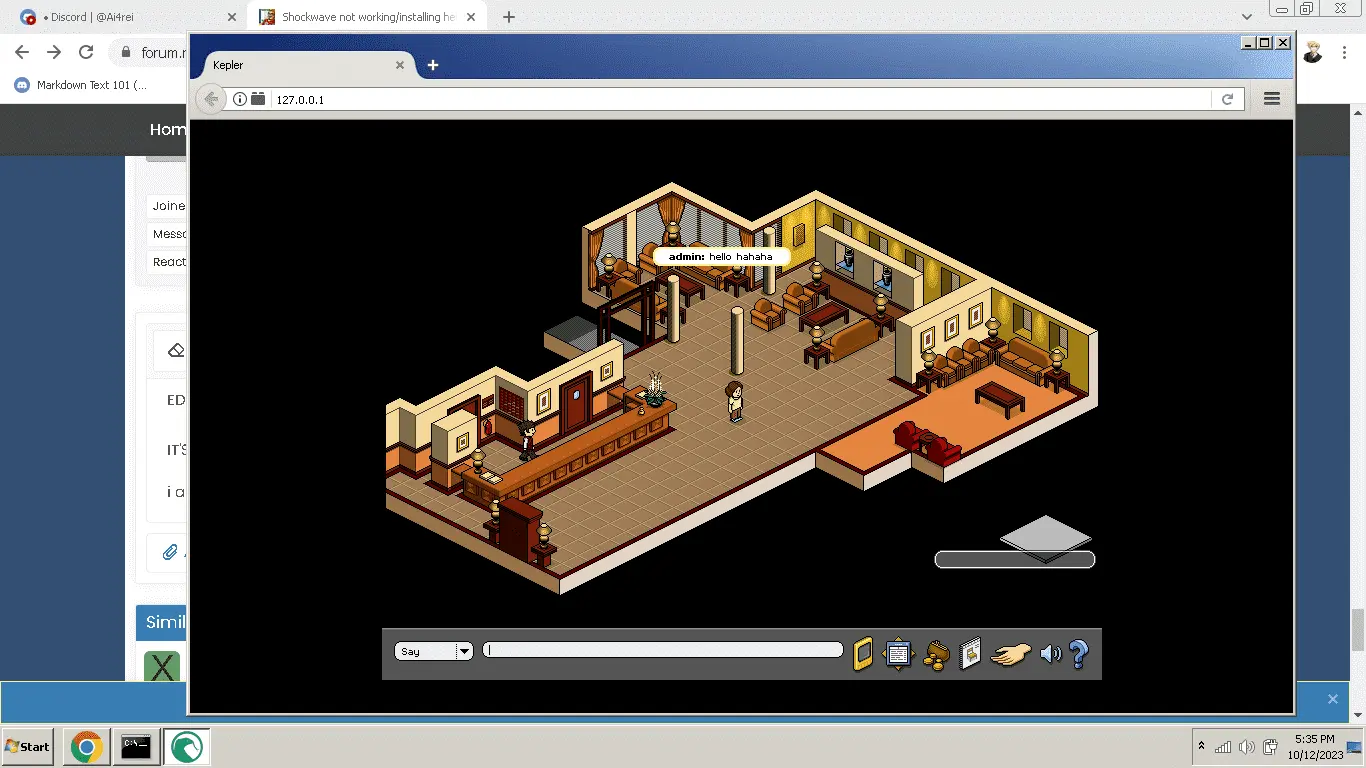1366x768 pixels.
Task: Open the room Navigator icon
Action: tap(898, 654)
